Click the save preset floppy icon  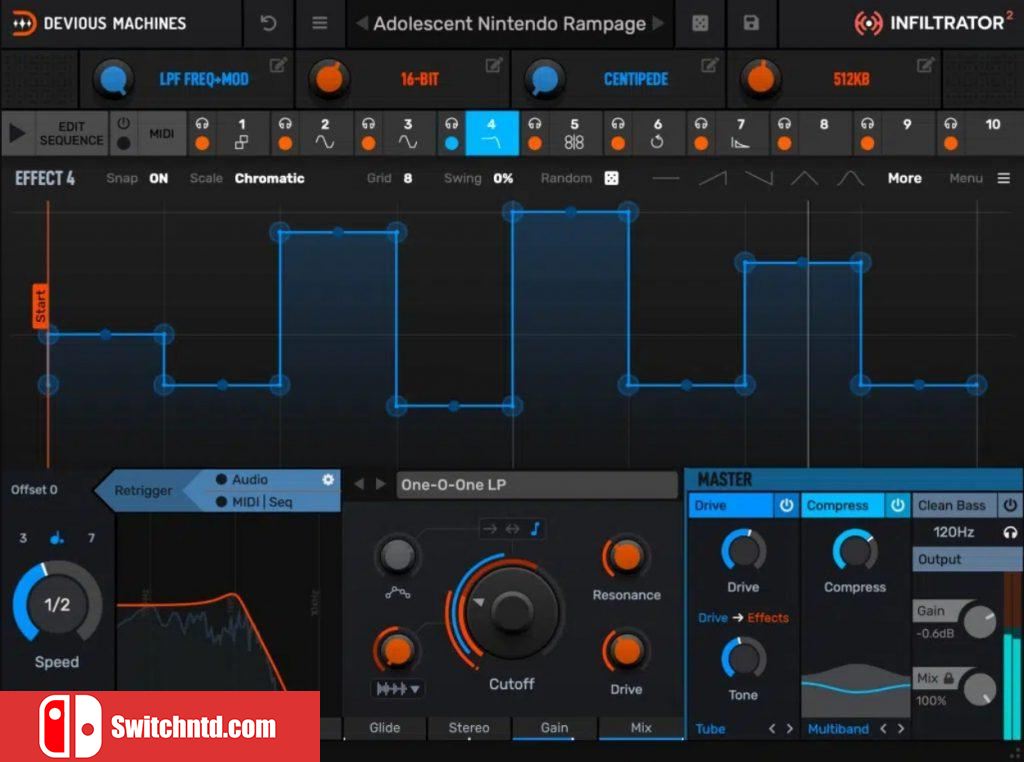(x=751, y=24)
